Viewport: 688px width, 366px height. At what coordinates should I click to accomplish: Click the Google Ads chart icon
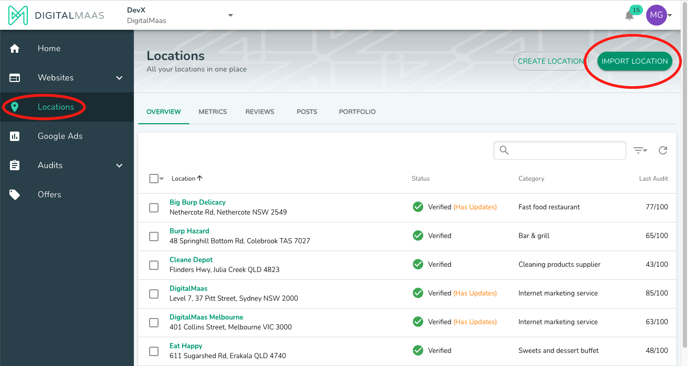[14, 136]
